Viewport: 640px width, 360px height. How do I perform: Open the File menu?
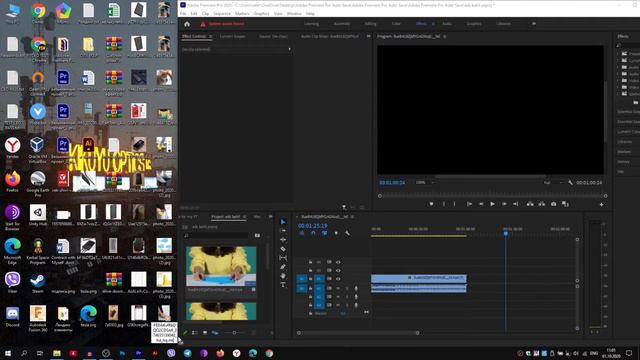point(183,13)
